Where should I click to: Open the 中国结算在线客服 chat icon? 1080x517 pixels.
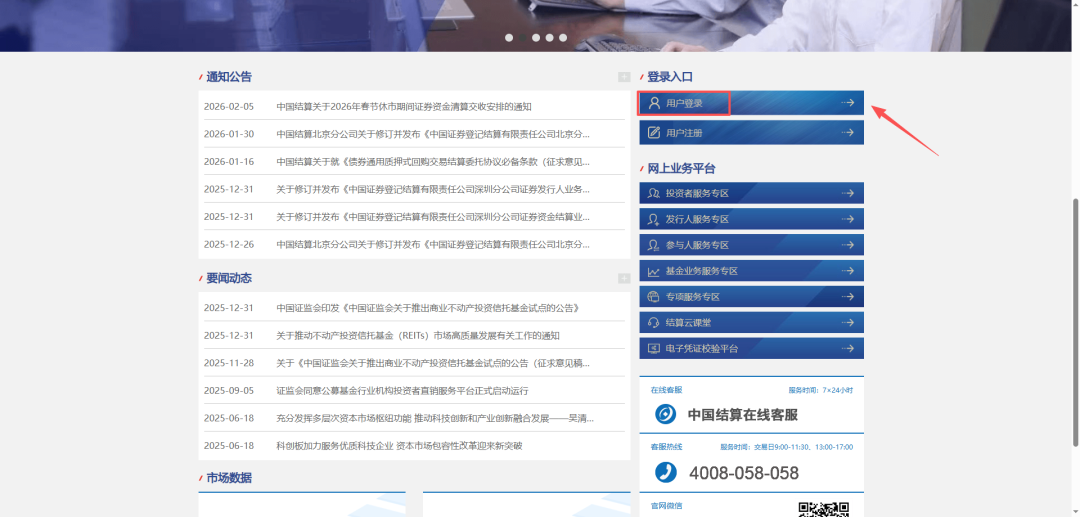pos(665,414)
